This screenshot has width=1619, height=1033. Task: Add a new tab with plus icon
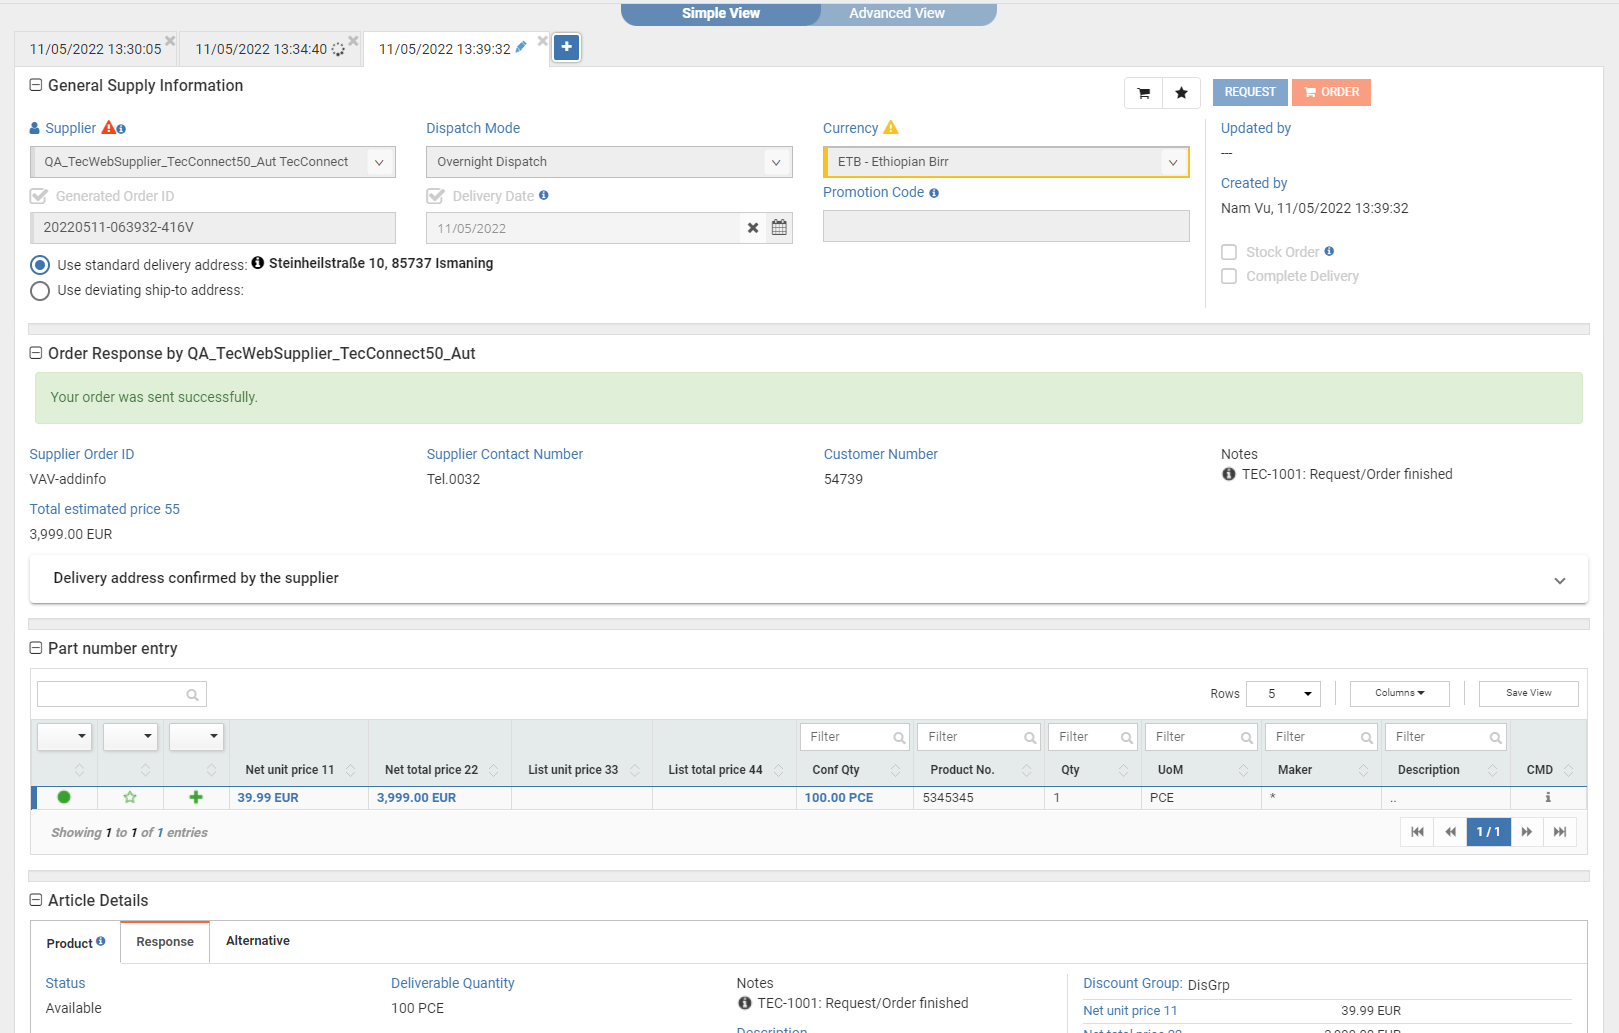click(566, 47)
